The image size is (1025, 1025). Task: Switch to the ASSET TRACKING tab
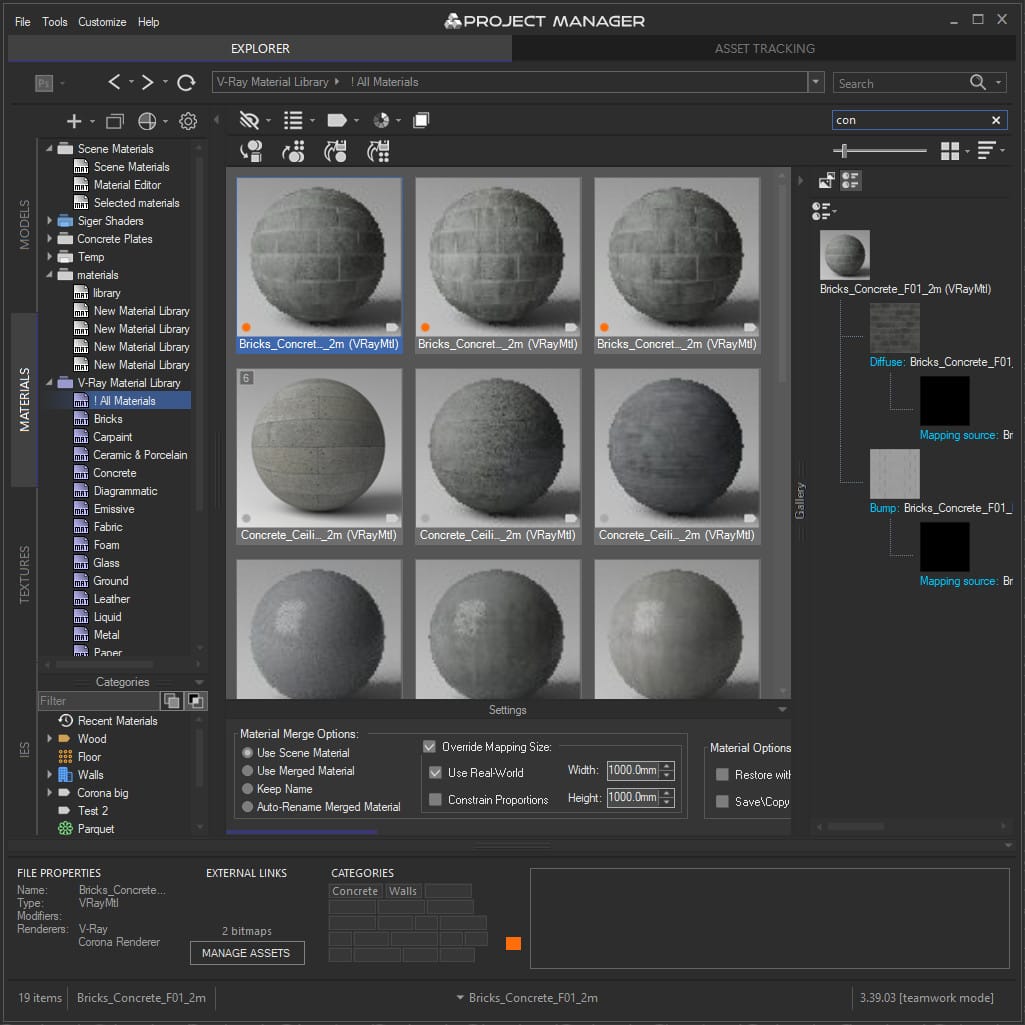[x=765, y=47]
